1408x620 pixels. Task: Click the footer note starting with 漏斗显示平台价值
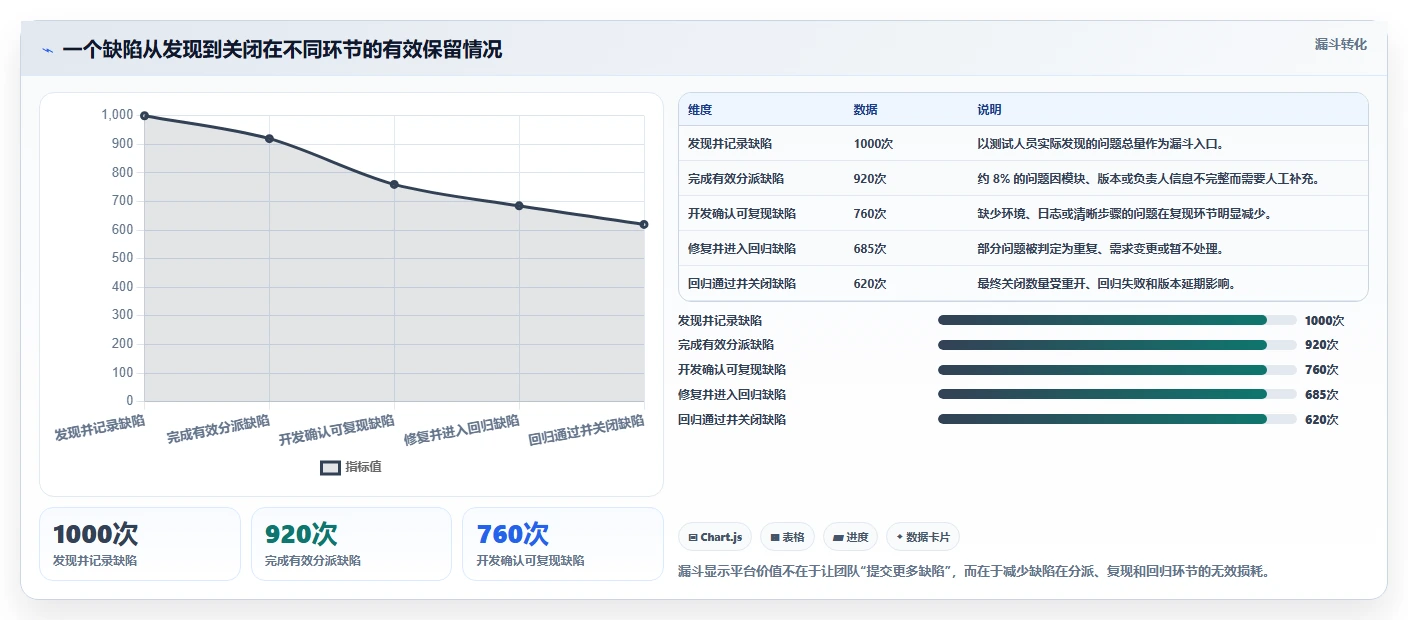[x=975, y=571]
